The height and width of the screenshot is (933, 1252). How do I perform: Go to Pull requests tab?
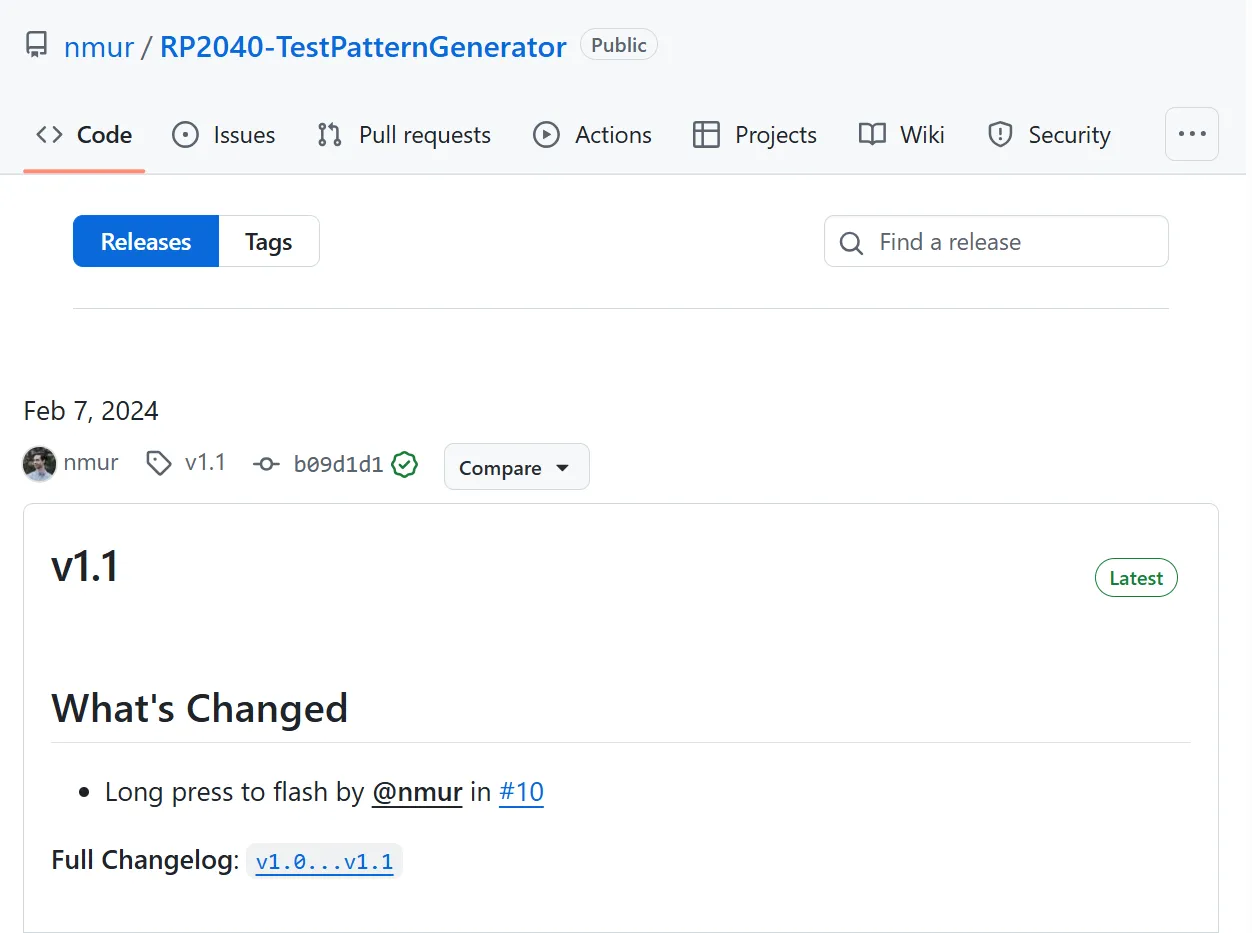pos(404,135)
